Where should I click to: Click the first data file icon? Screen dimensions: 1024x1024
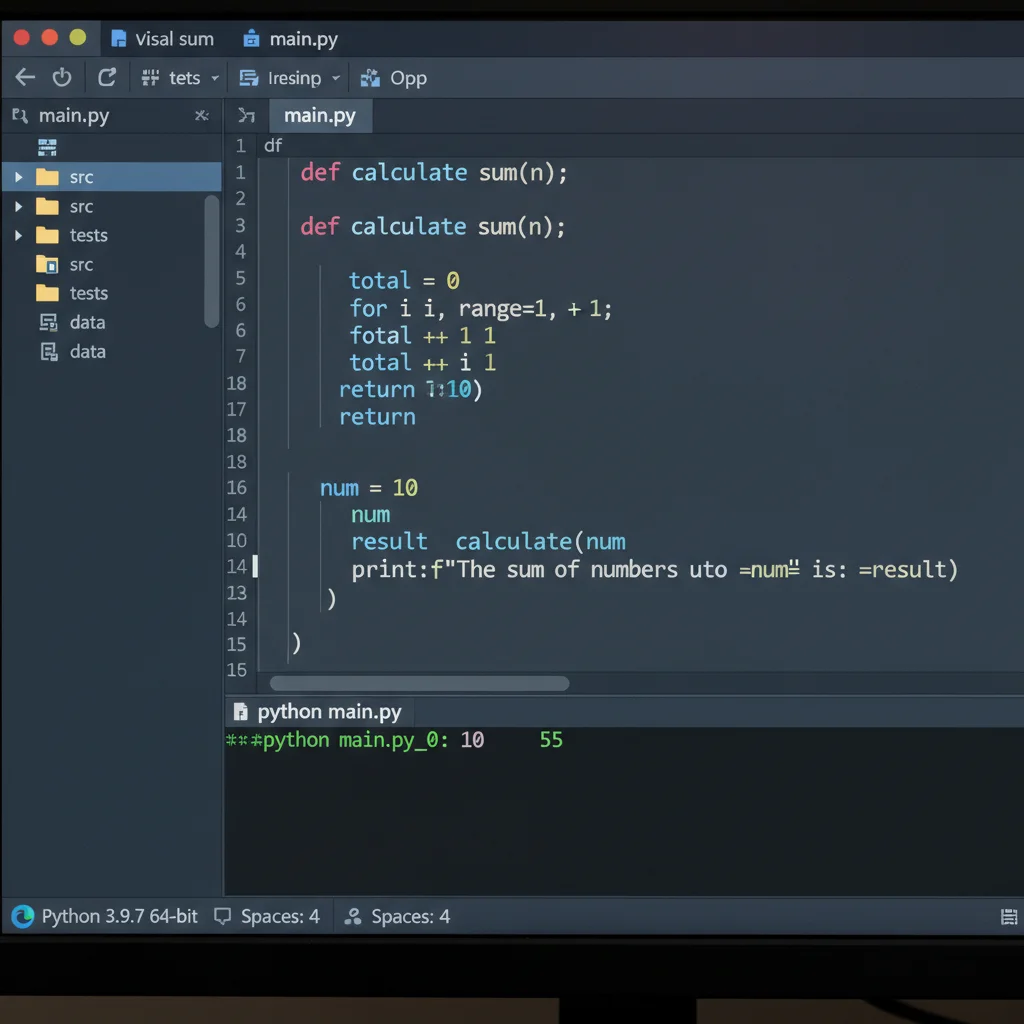coord(48,323)
